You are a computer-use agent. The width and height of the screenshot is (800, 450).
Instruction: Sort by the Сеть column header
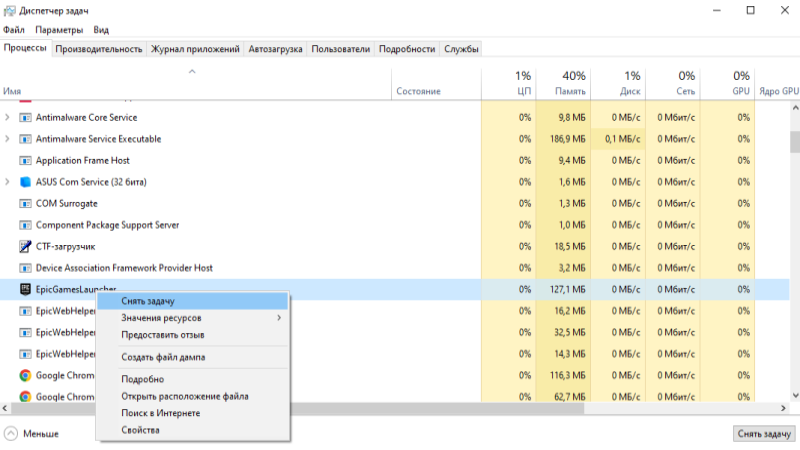[672, 84]
